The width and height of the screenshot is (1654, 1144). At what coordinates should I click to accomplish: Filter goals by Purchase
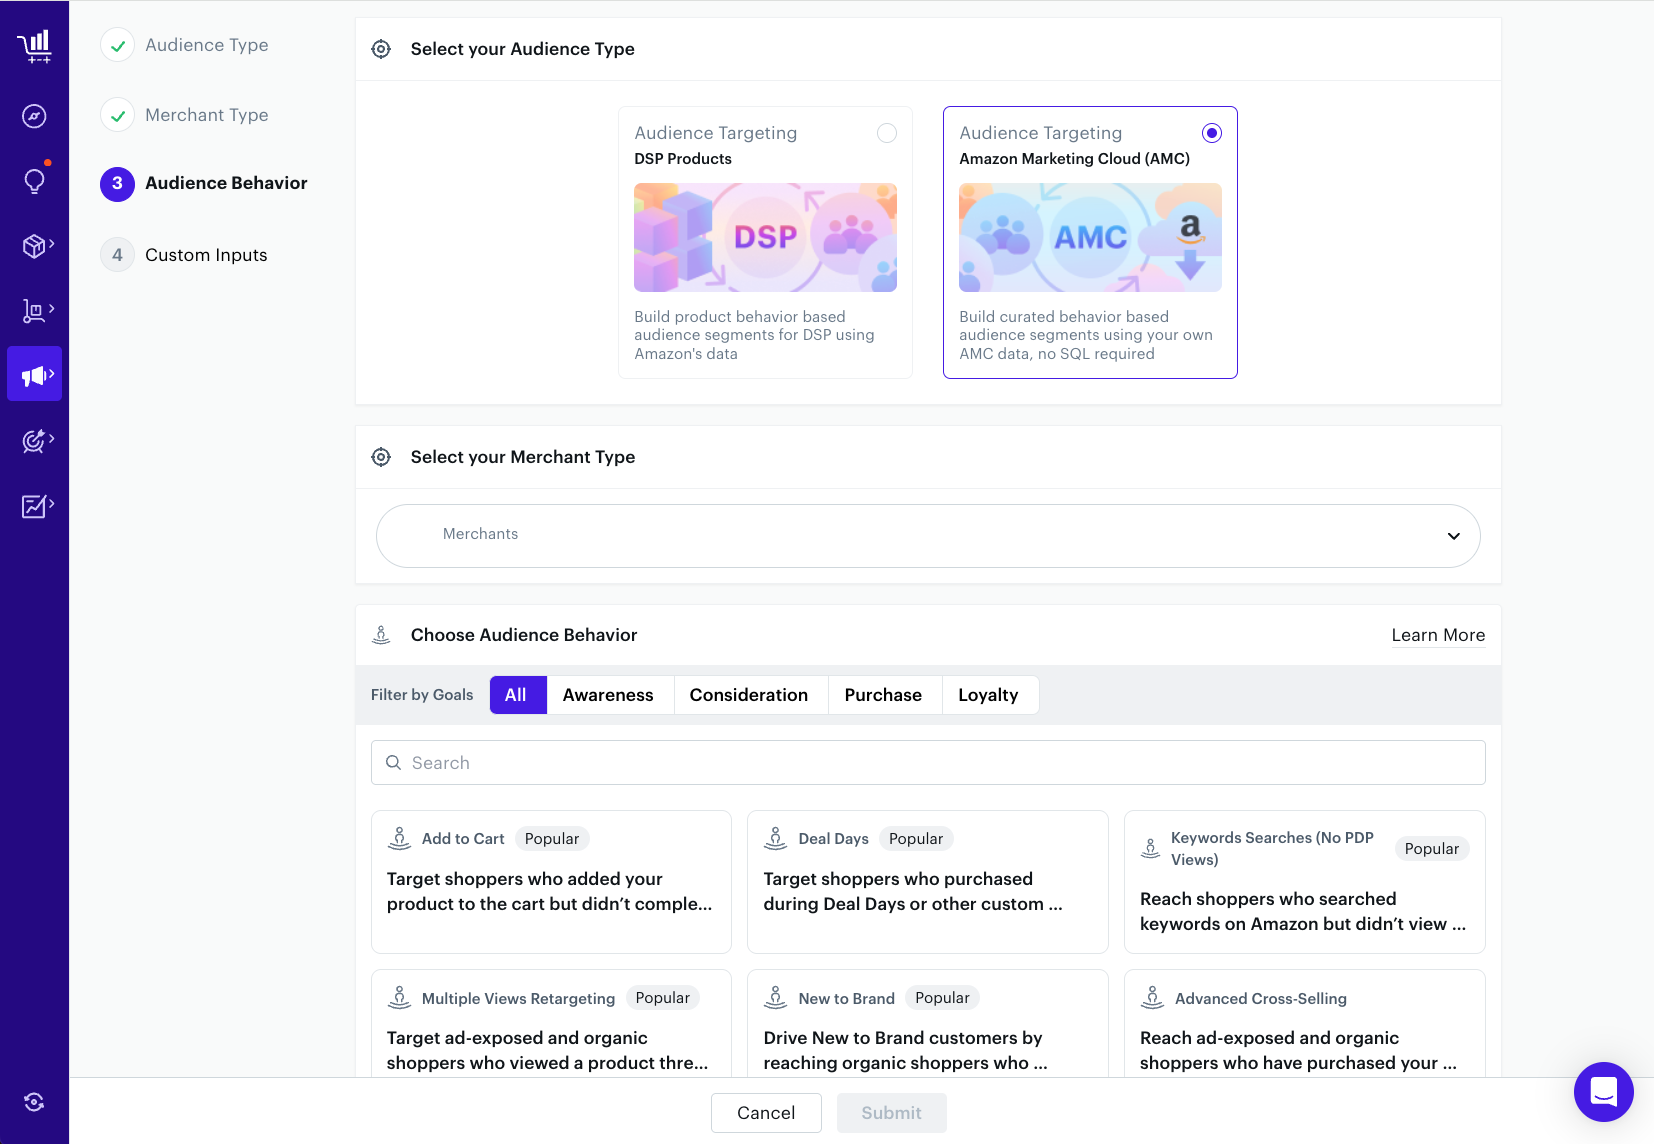pos(883,695)
